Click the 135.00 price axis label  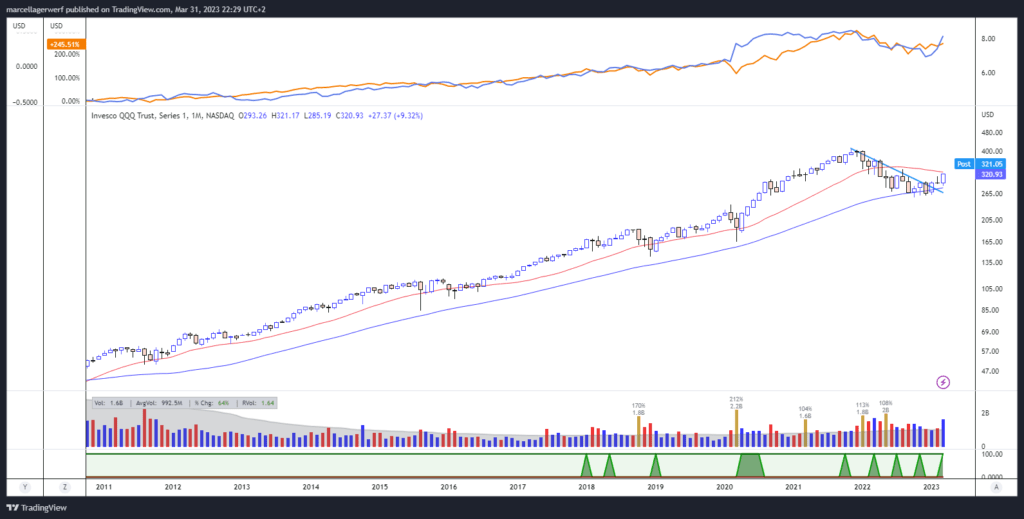[992, 263]
